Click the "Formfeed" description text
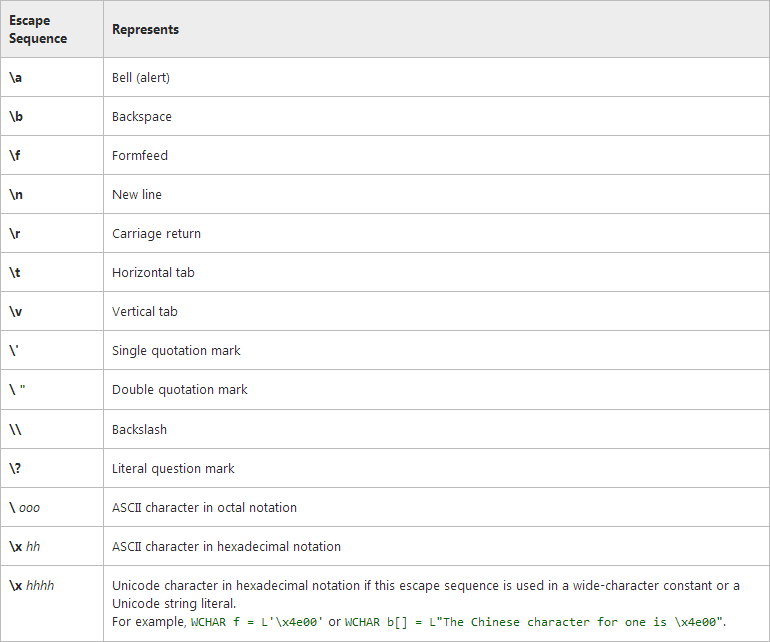The height and width of the screenshot is (642, 770). (x=140, y=155)
